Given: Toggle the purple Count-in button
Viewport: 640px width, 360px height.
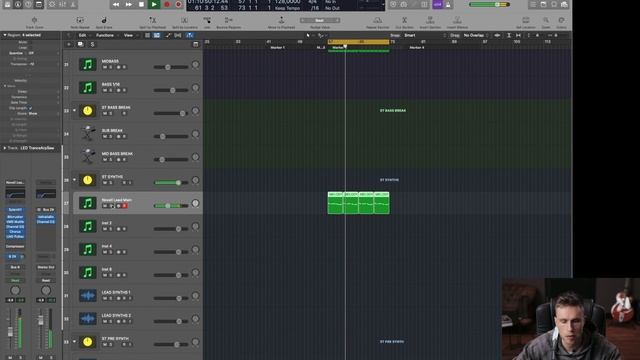Looking at the screenshot, I should point(438,4).
